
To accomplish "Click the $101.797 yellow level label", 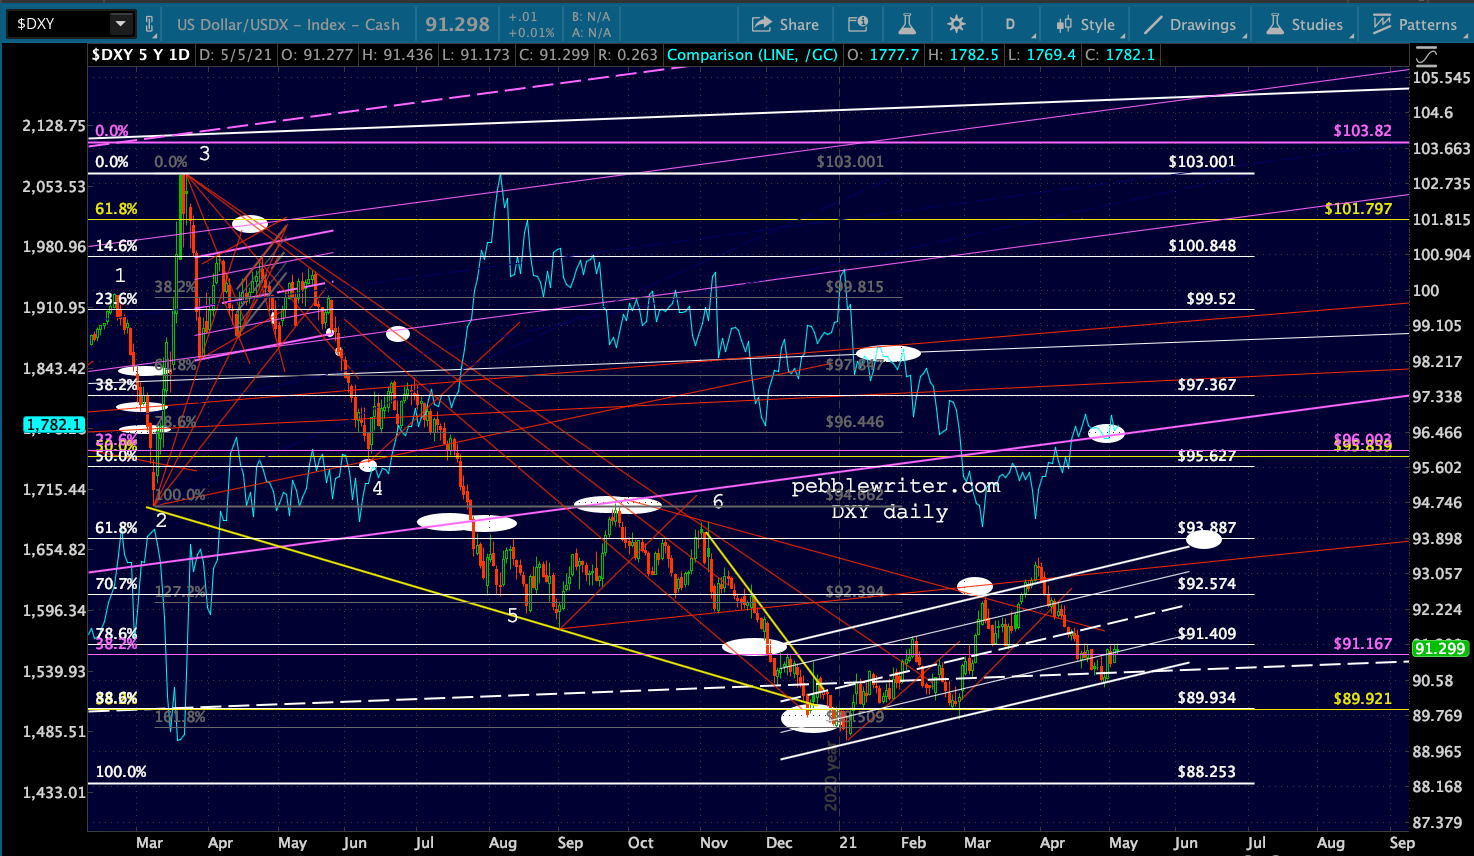I will 1358,209.
